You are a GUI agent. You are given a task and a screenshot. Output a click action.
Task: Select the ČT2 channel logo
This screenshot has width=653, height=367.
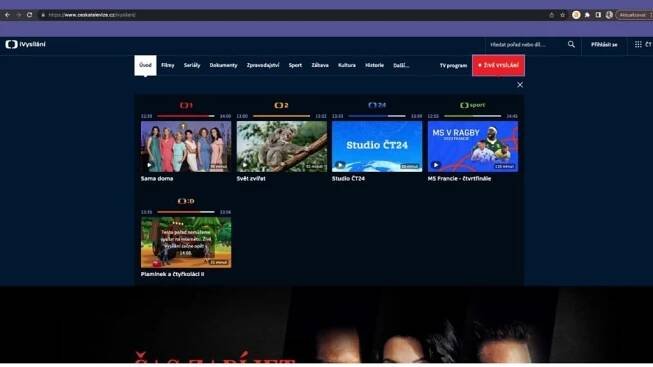pyautogui.click(x=282, y=105)
